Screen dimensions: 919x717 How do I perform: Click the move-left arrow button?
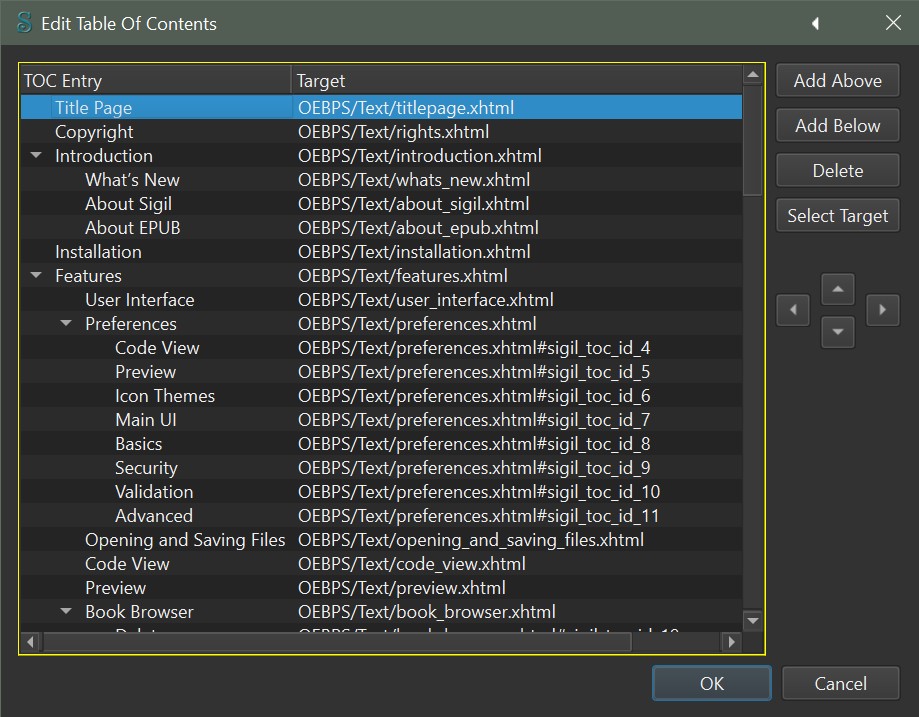click(793, 310)
